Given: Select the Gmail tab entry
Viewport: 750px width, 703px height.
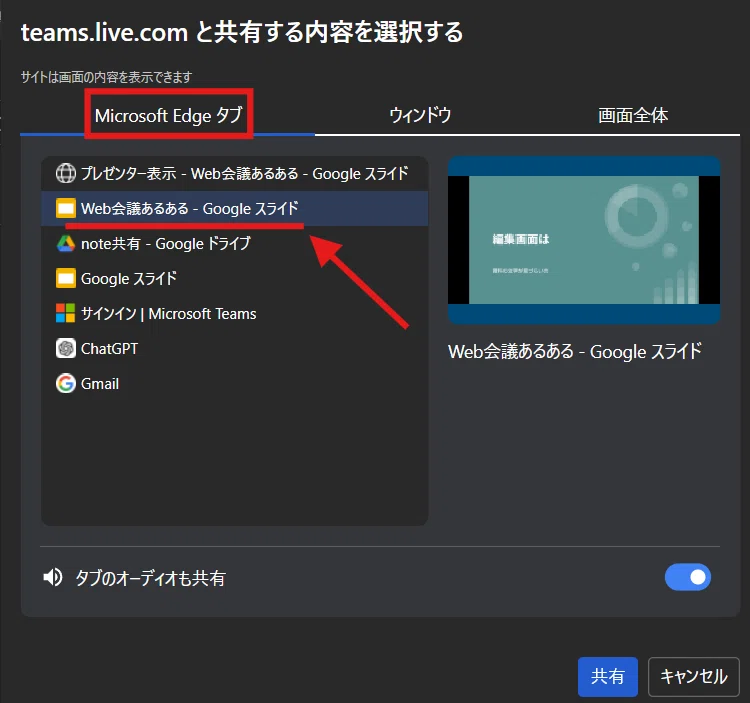Looking at the screenshot, I should pos(234,383).
